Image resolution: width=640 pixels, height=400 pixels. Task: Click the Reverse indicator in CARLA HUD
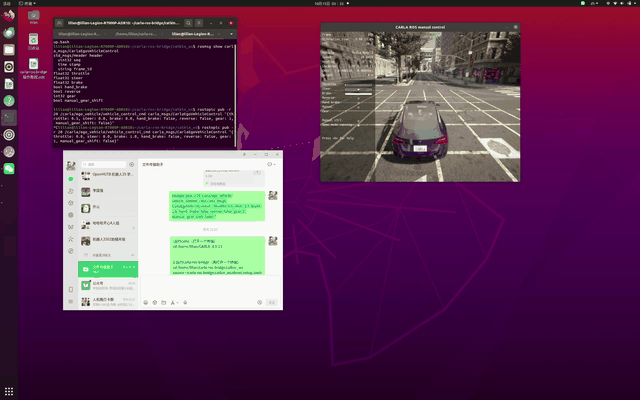click(x=359, y=98)
